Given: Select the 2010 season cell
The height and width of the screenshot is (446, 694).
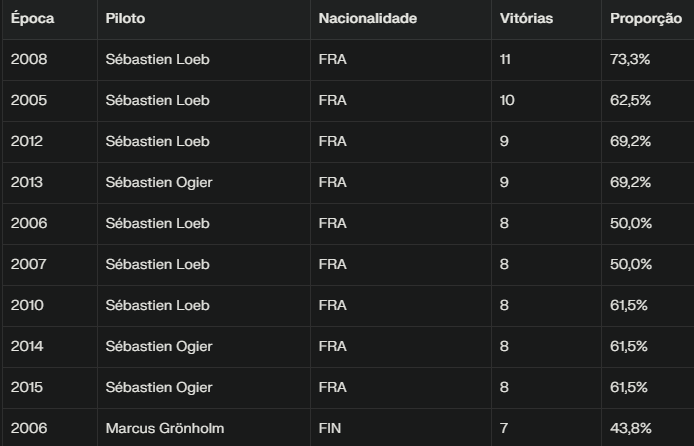Looking at the screenshot, I should (x=29, y=305).
